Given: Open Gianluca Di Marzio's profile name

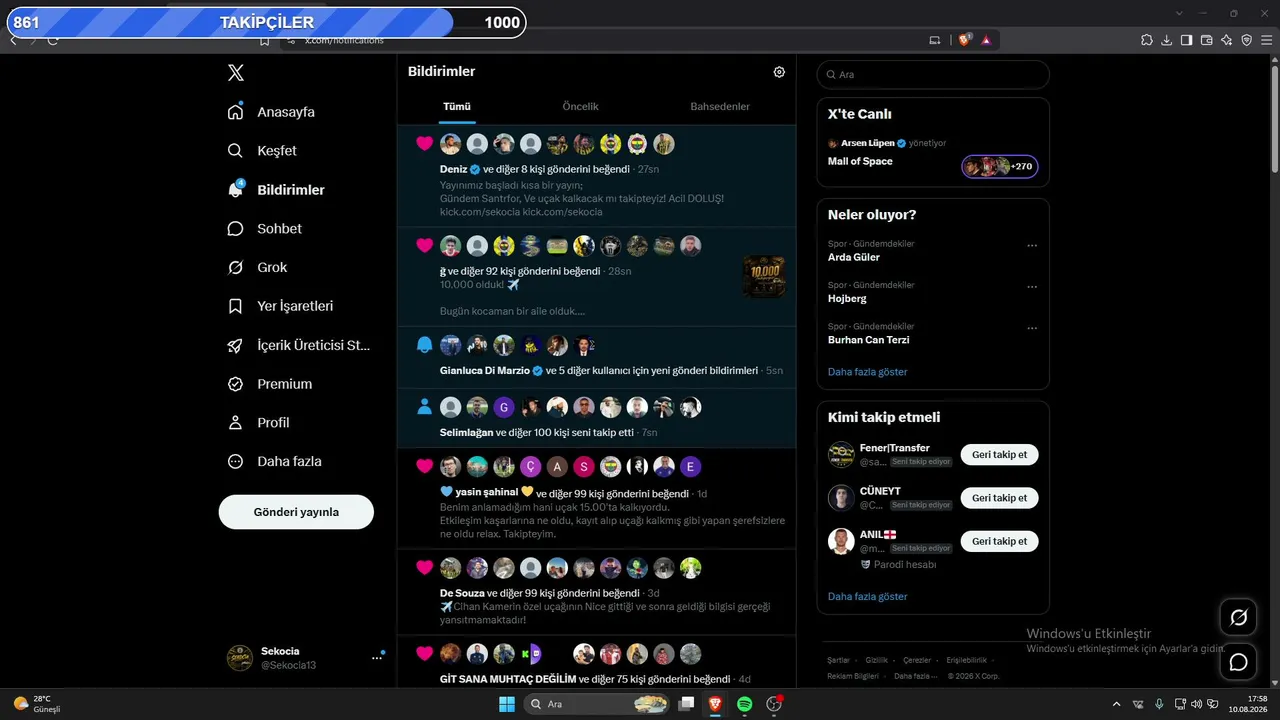Looking at the screenshot, I should (485, 371).
